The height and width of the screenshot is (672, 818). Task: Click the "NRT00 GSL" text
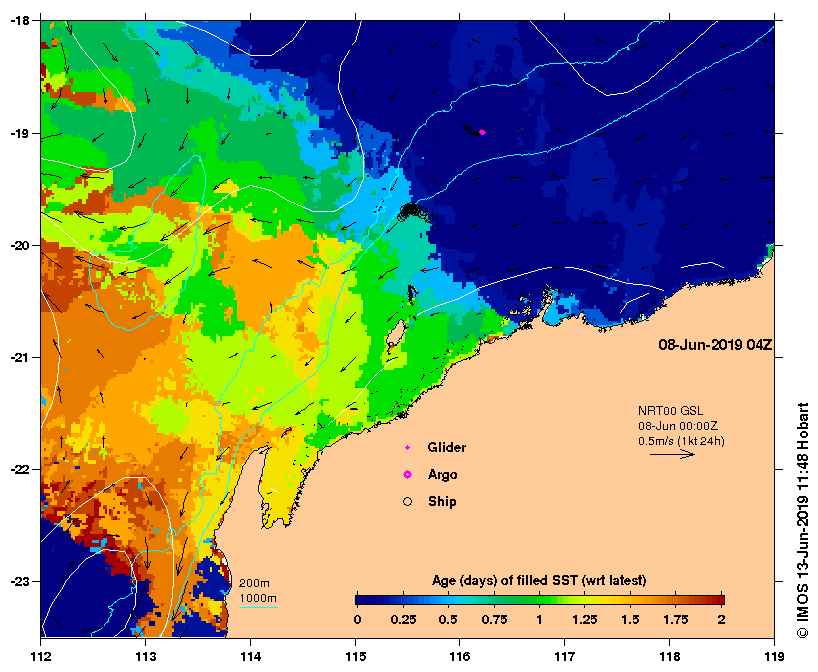670,411
